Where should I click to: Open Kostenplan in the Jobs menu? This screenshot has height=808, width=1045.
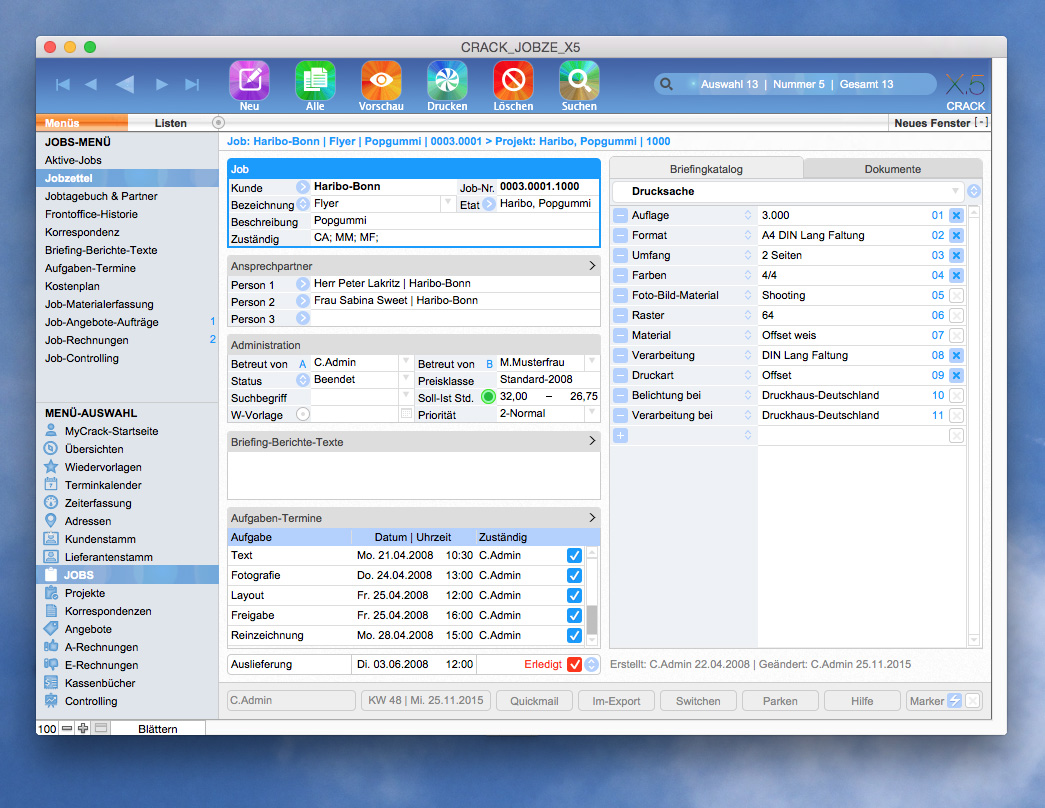click(71, 286)
